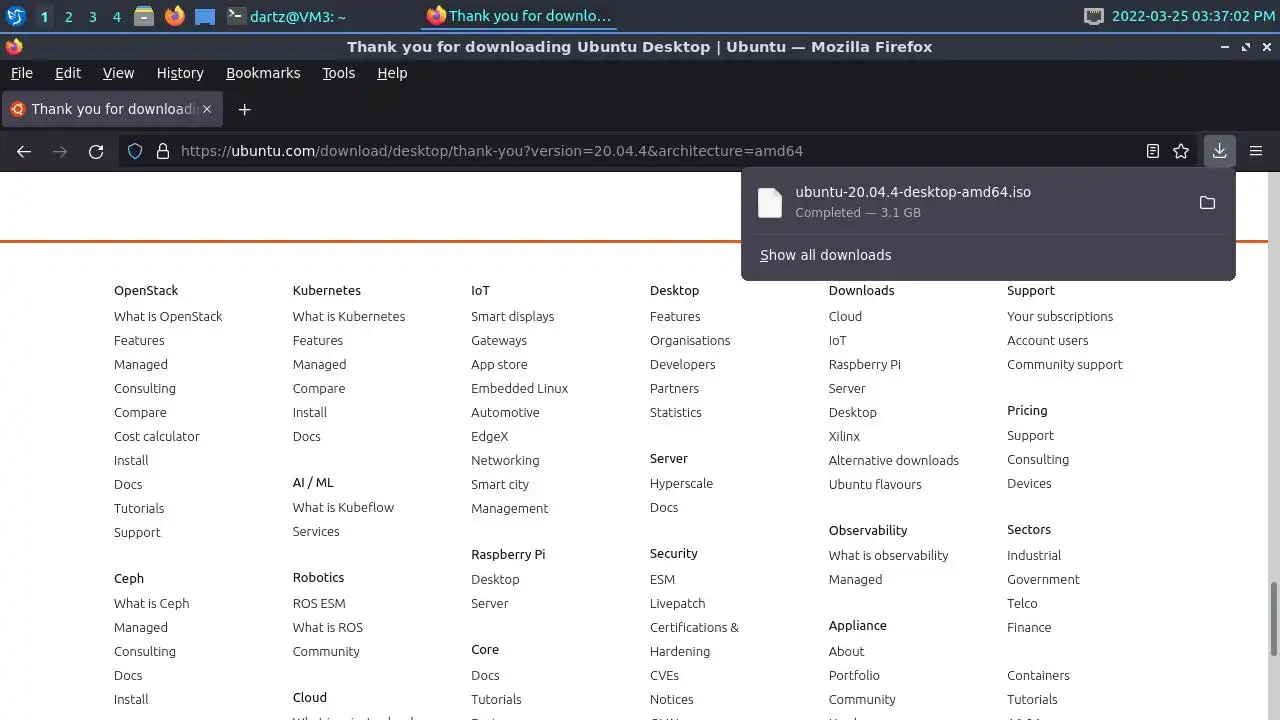Open containing folder for the downloaded ISO

[x=1207, y=202]
